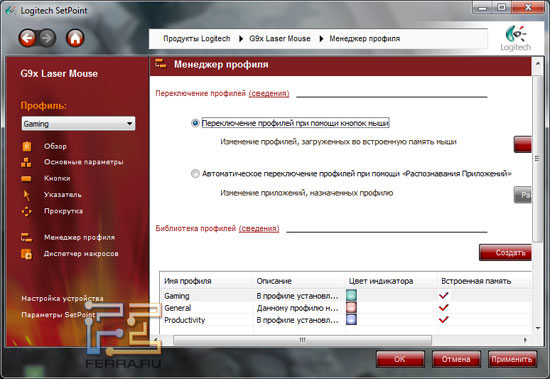Screen dimensions: 550x379
Task: Click the Обзор clipboard icon
Action: click(27, 146)
